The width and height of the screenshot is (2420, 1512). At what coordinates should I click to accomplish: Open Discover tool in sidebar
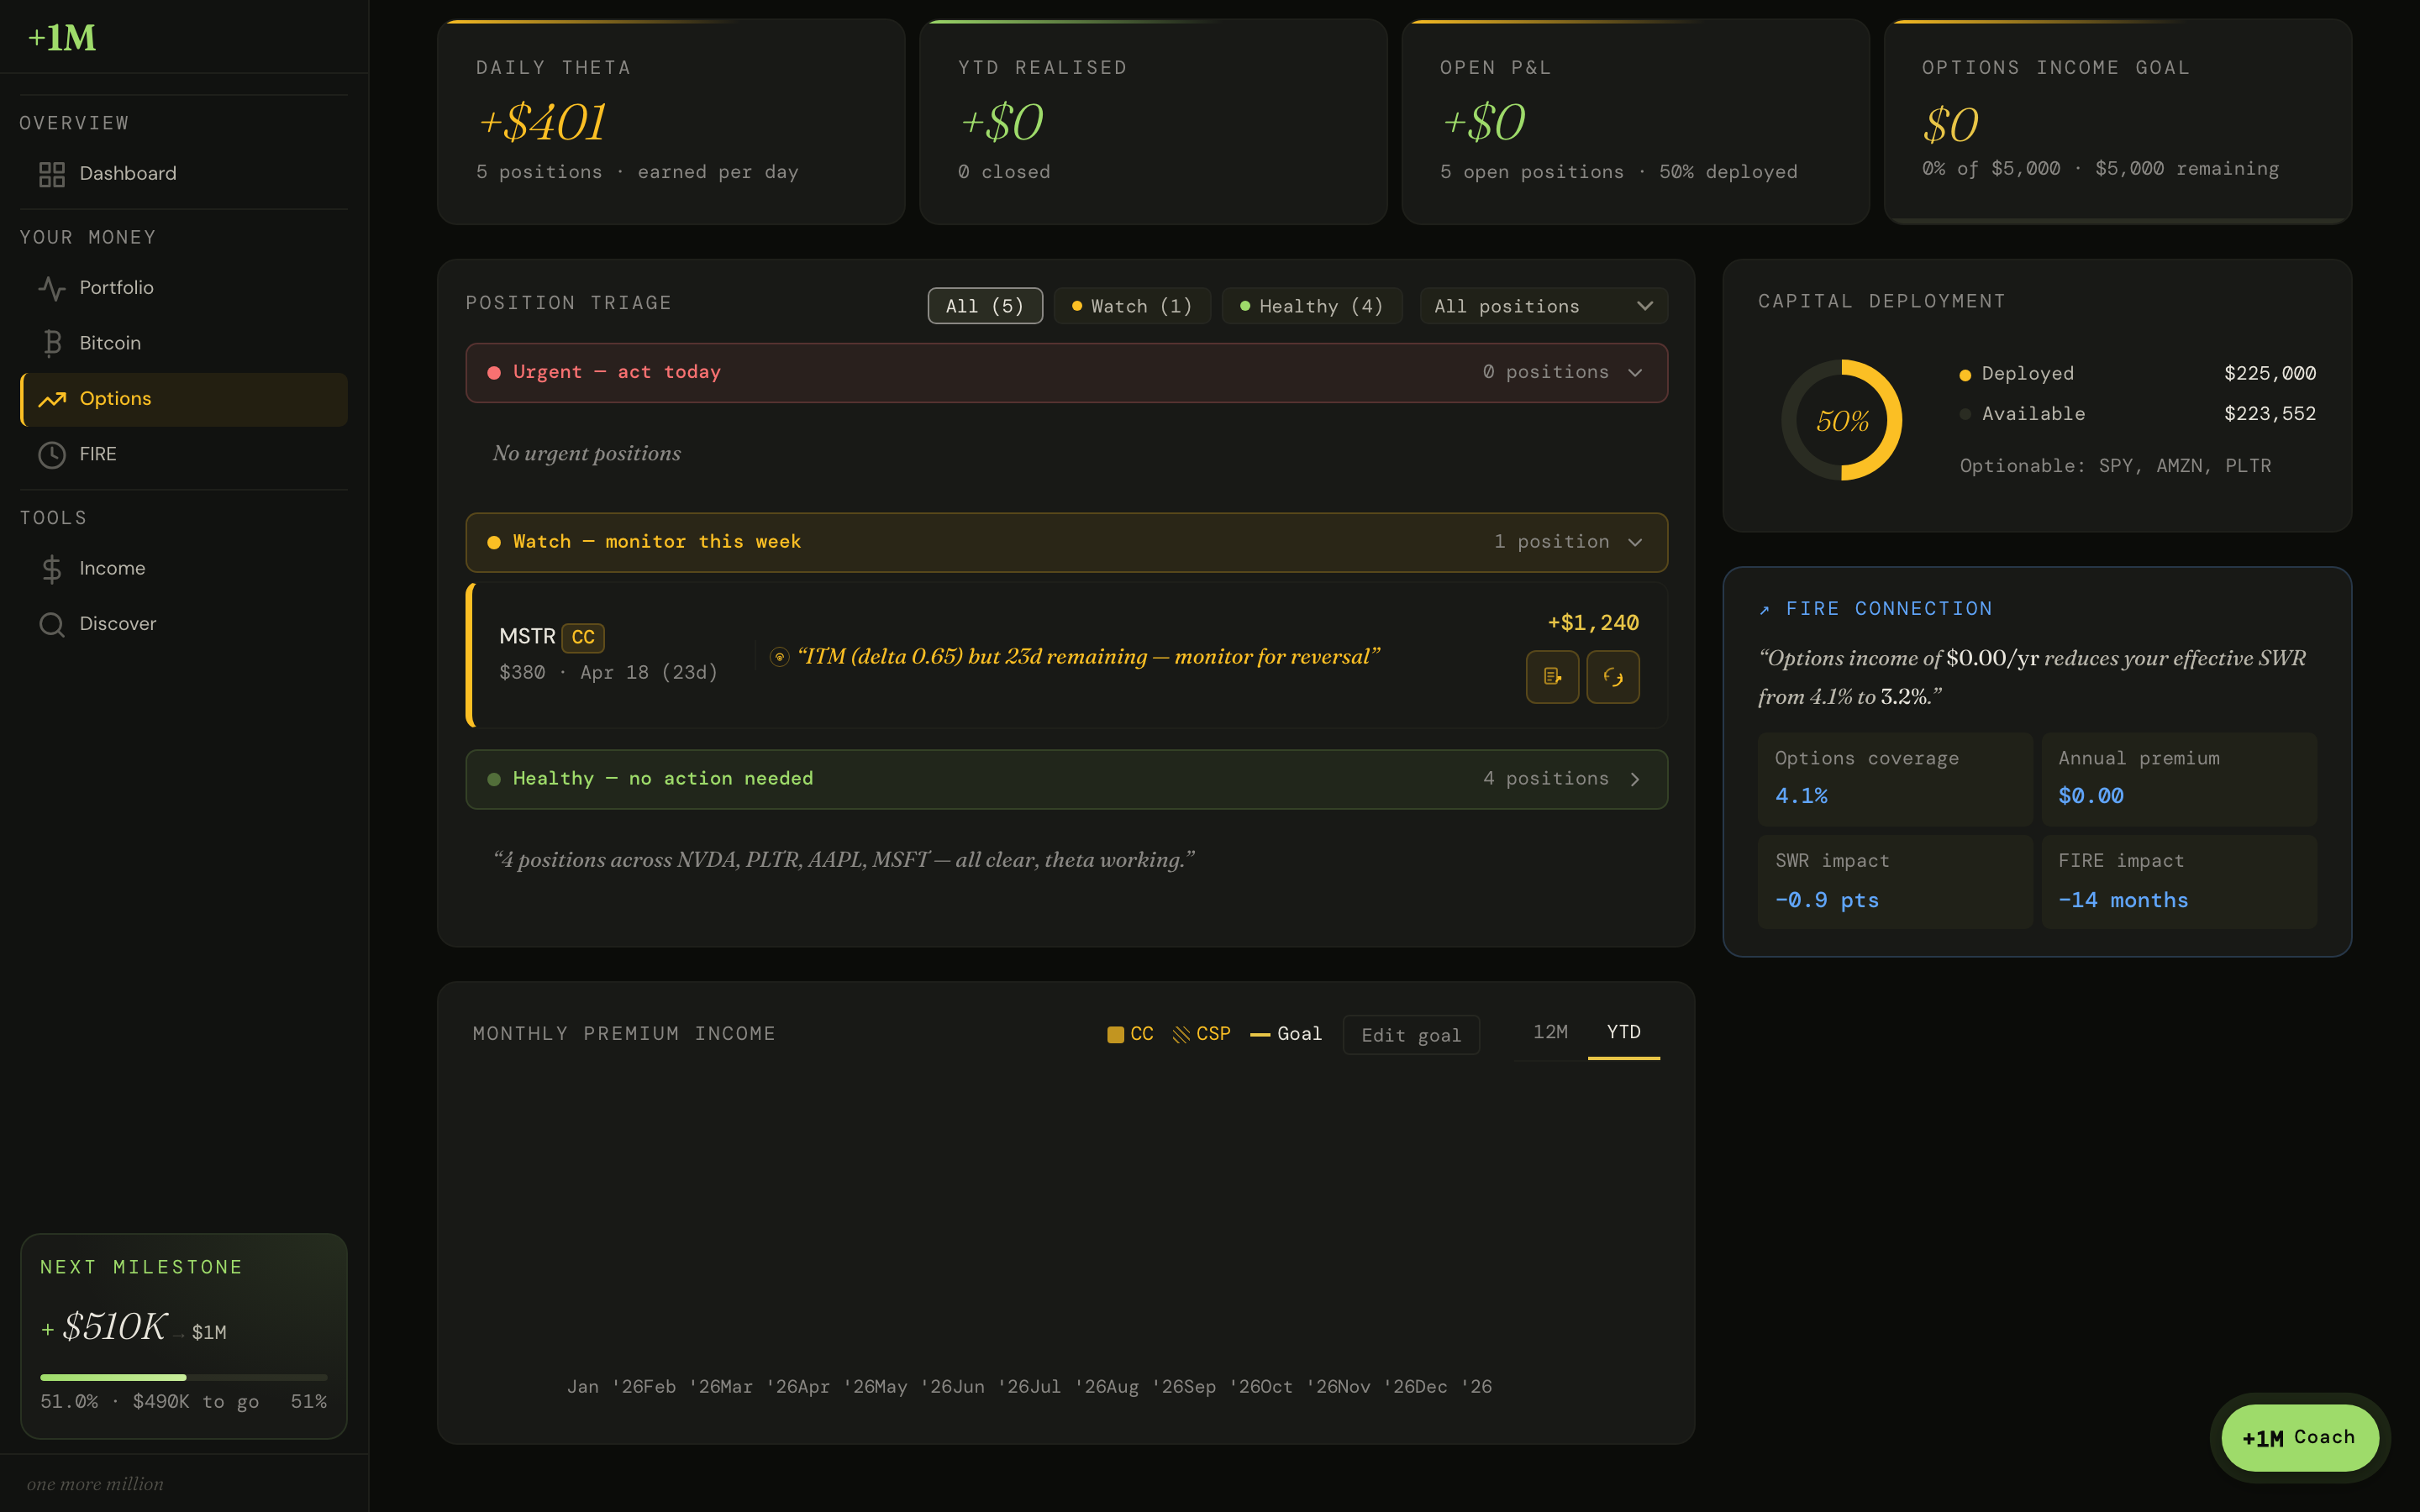point(184,624)
